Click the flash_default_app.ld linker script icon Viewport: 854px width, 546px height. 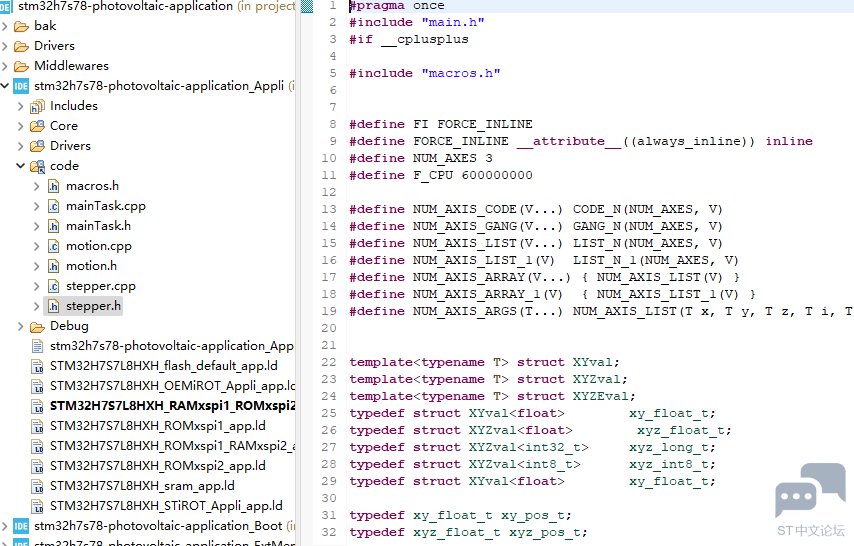click(38, 367)
